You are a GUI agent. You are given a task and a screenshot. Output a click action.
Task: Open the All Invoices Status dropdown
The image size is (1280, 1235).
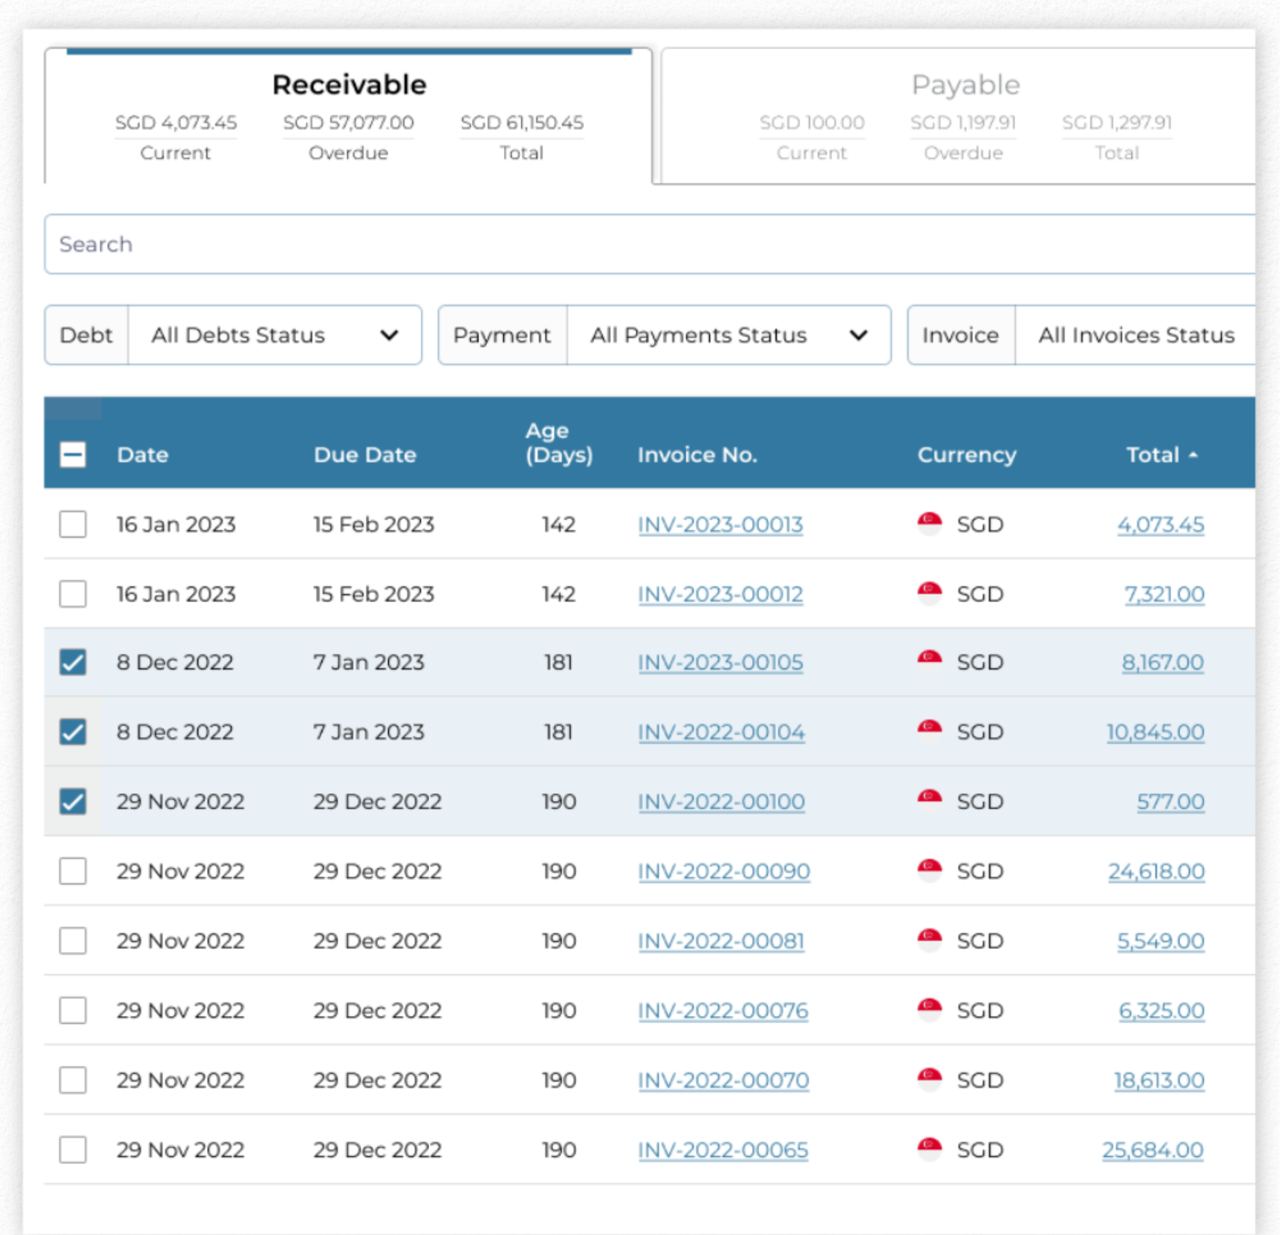[1136, 335]
